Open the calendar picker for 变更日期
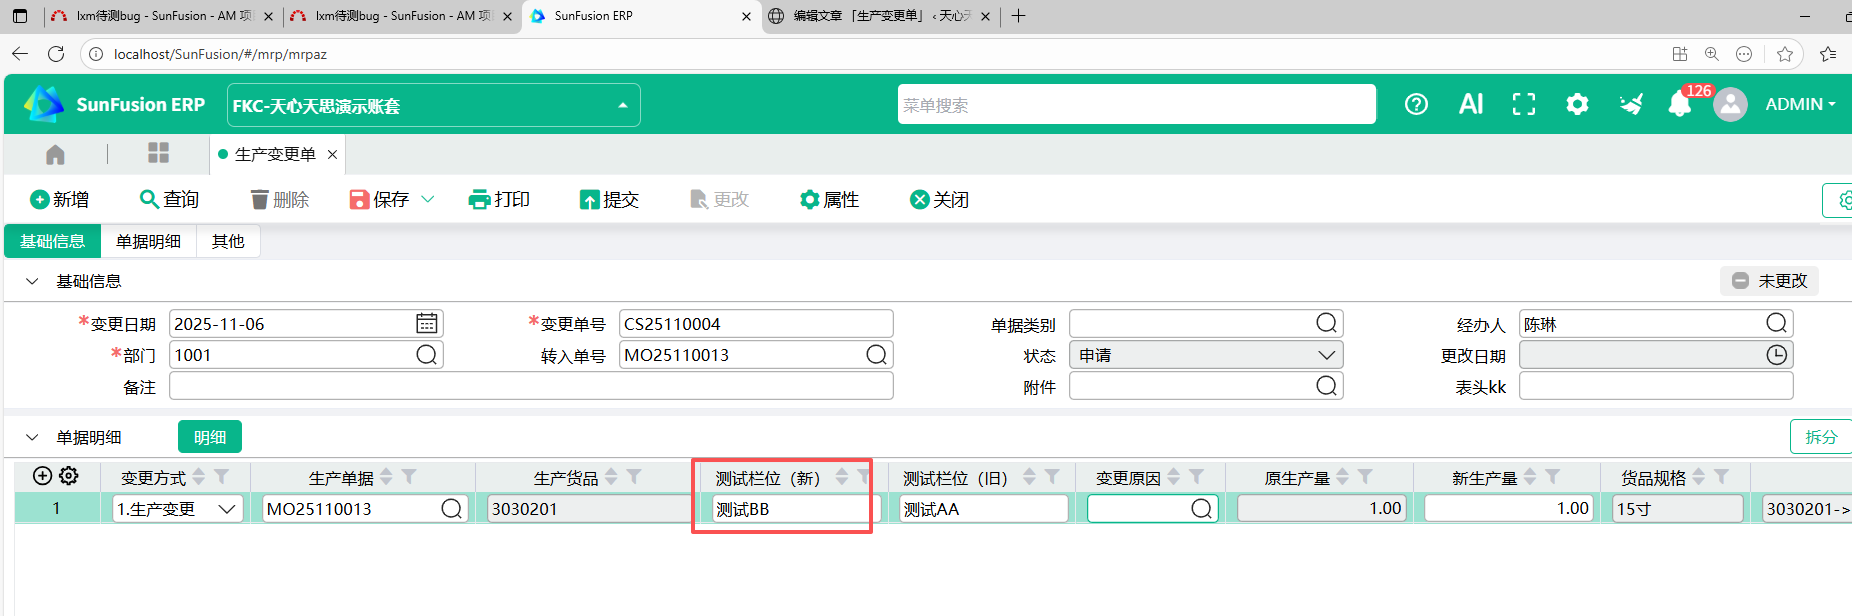This screenshot has width=1852, height=616. (426, 323)
